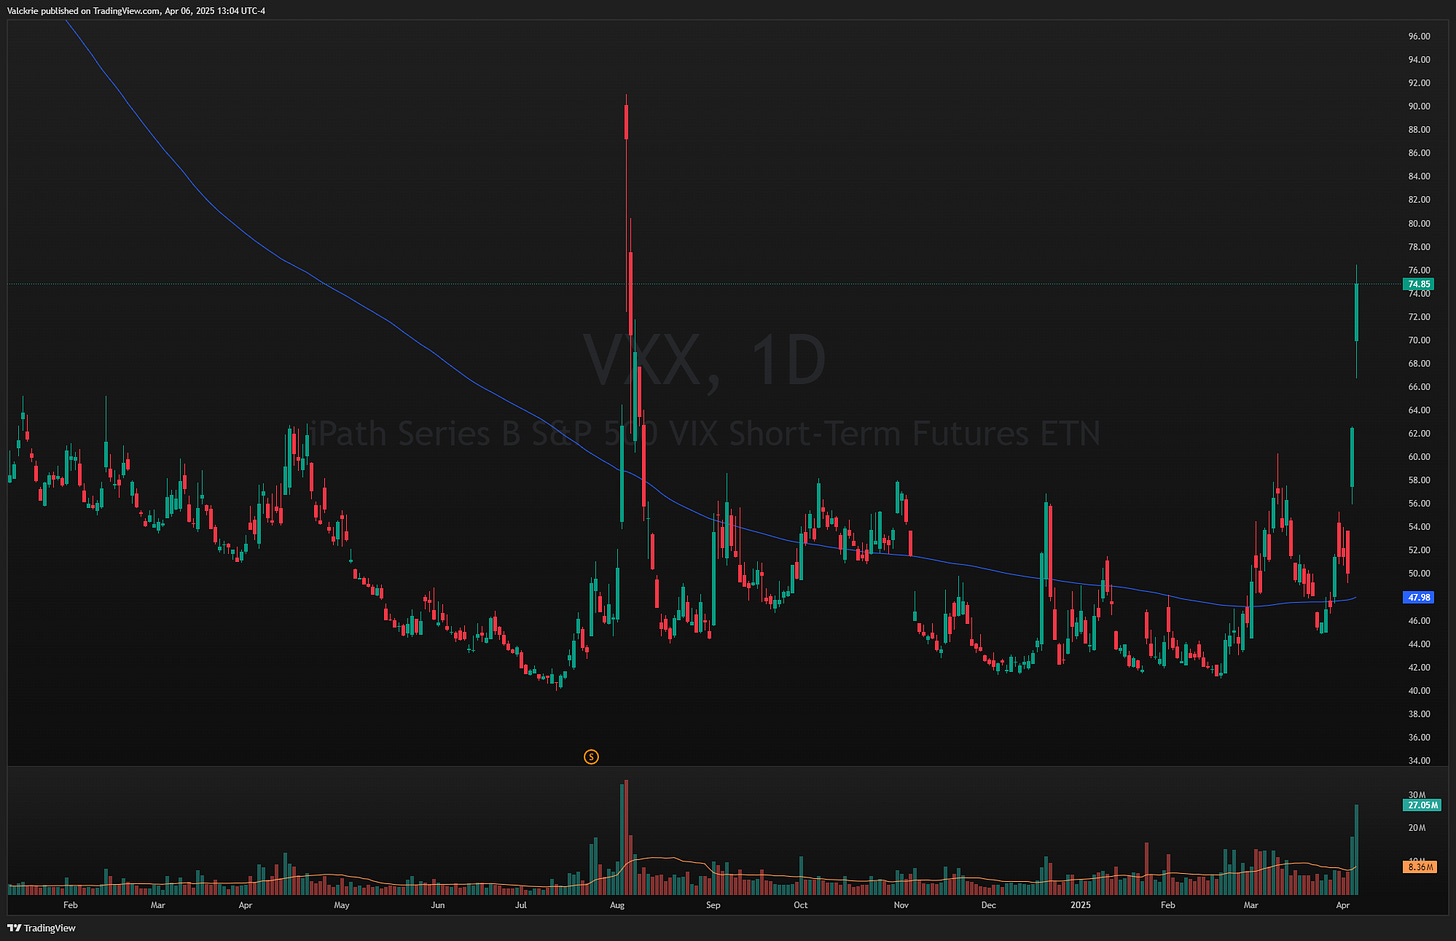Click the 34.00 price axis label
1456x941 pixels.
1419,761
